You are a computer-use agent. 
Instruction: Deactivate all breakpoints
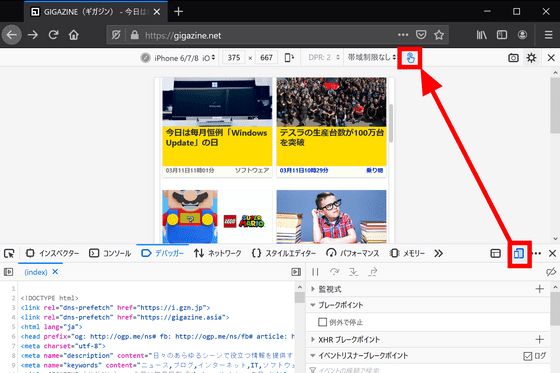551,272
